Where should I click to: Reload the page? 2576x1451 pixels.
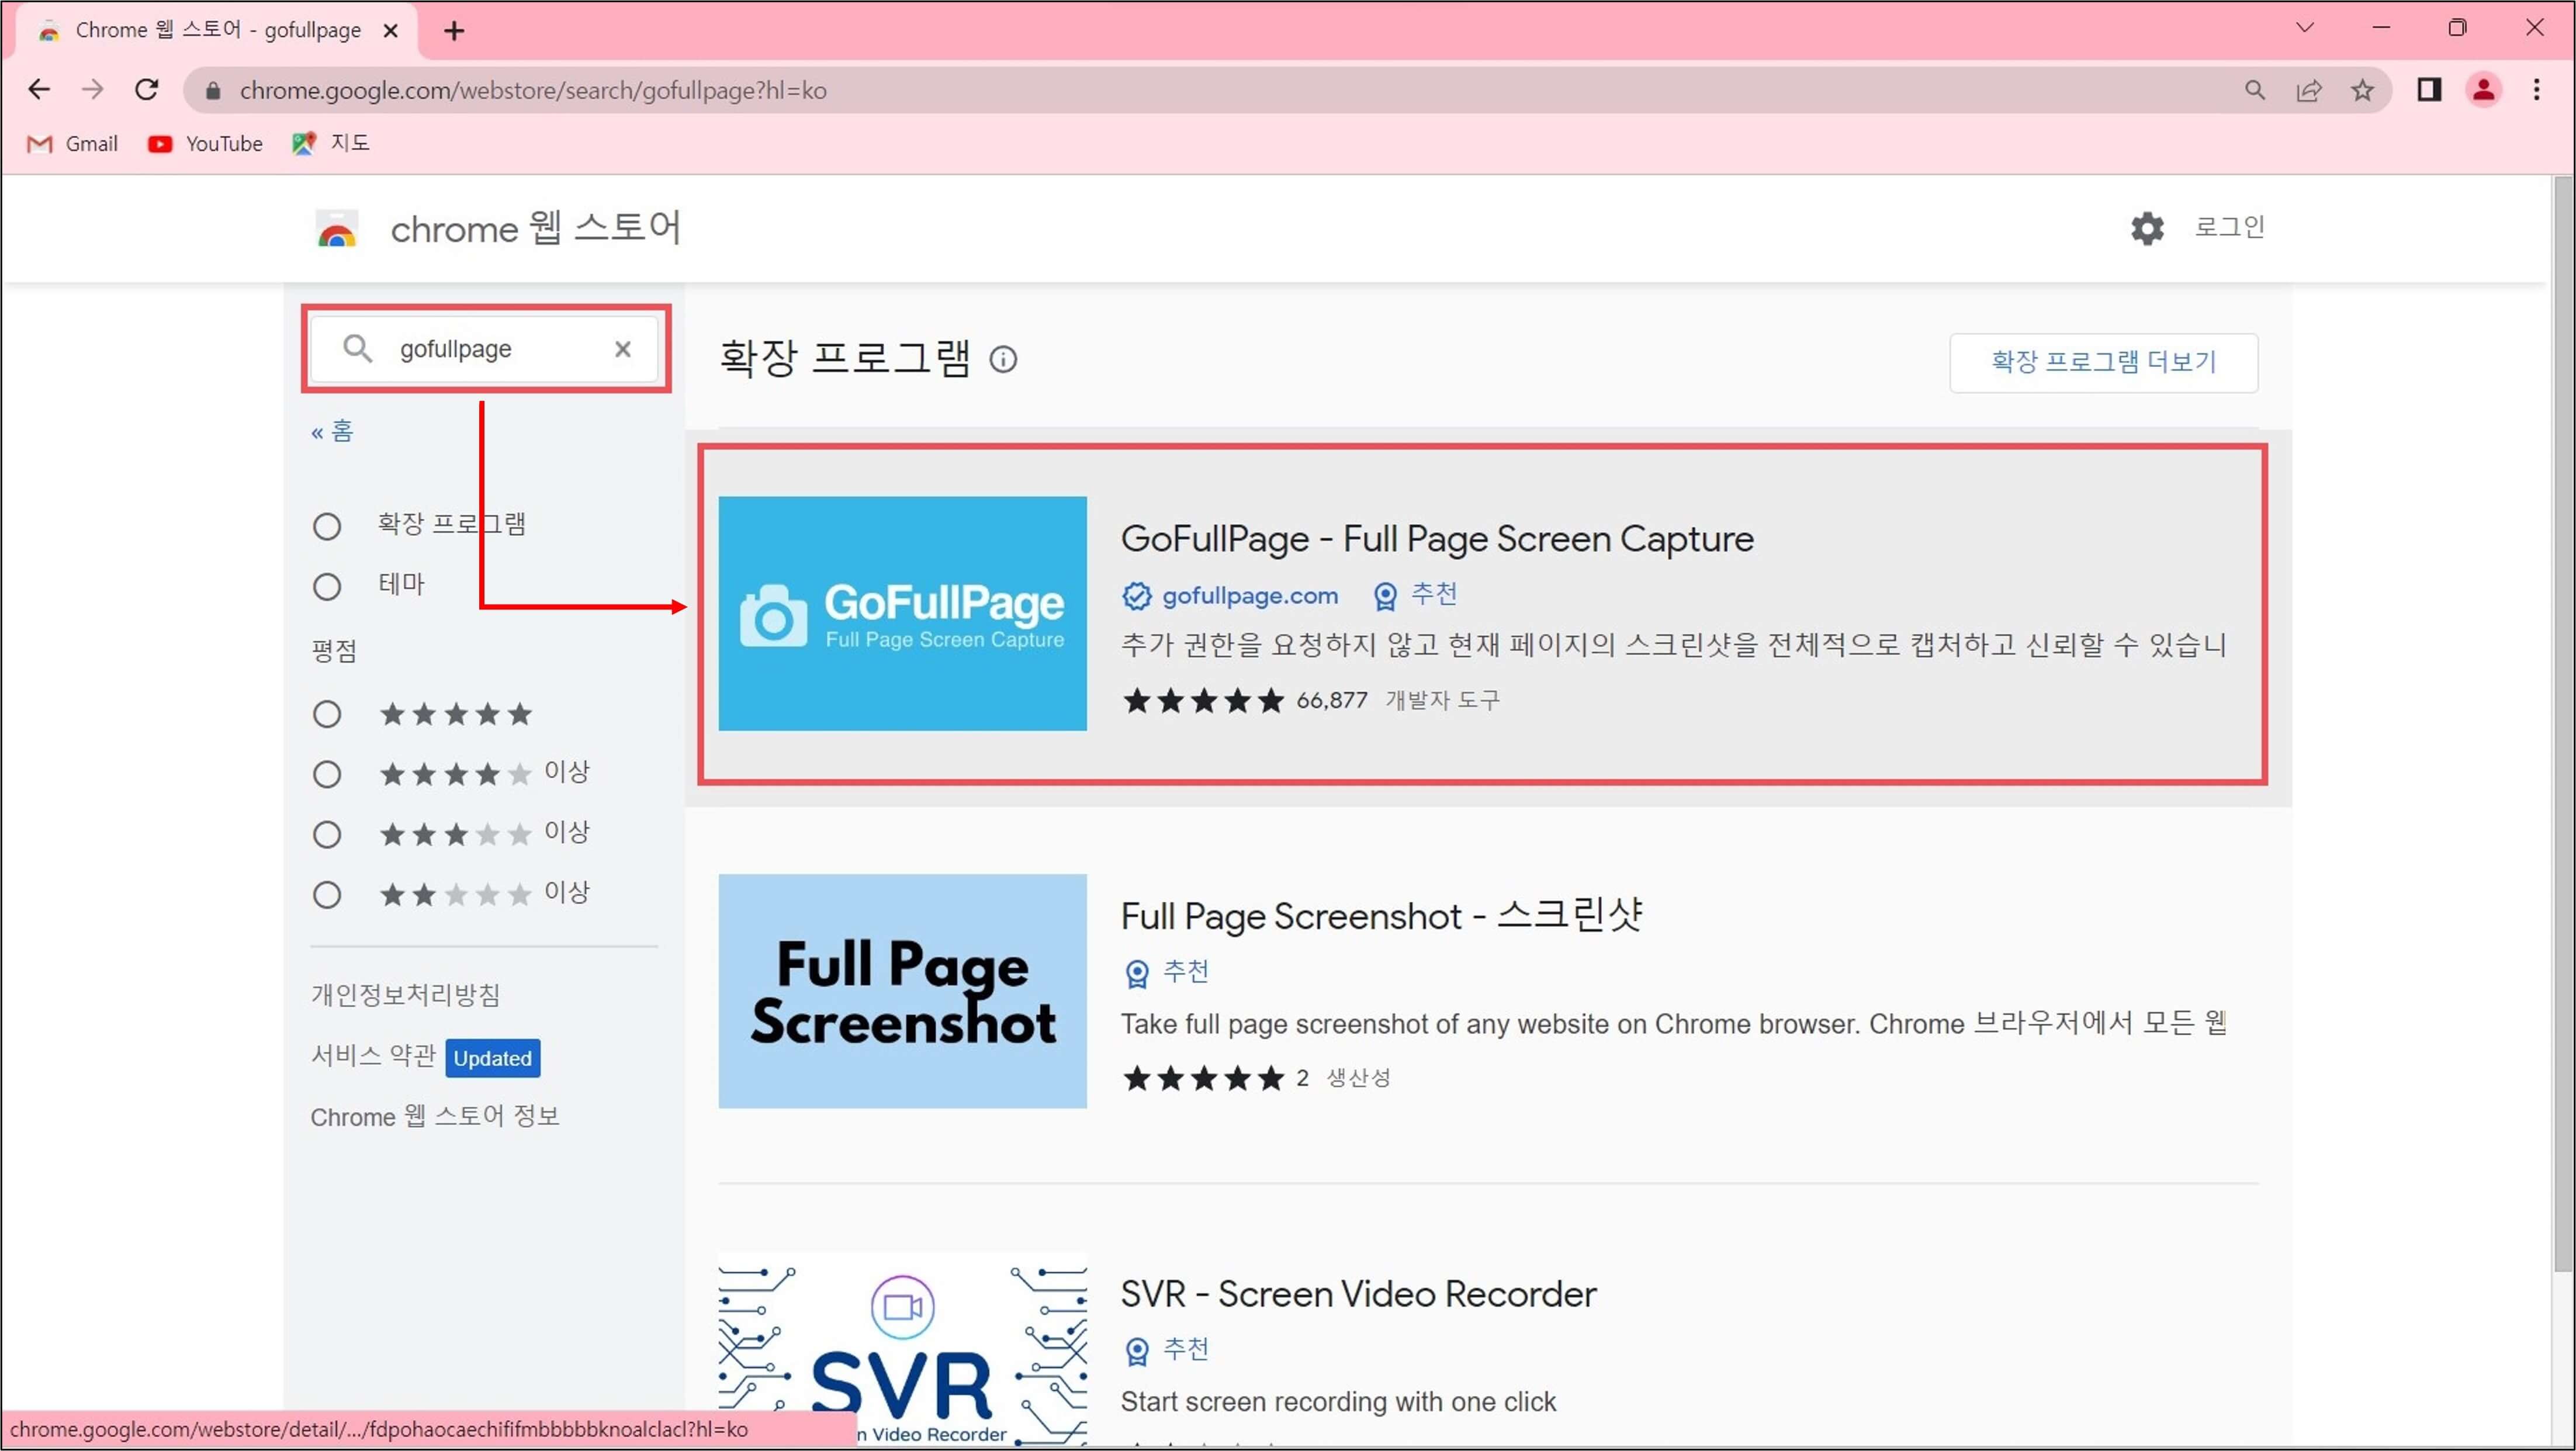(147, 90)
